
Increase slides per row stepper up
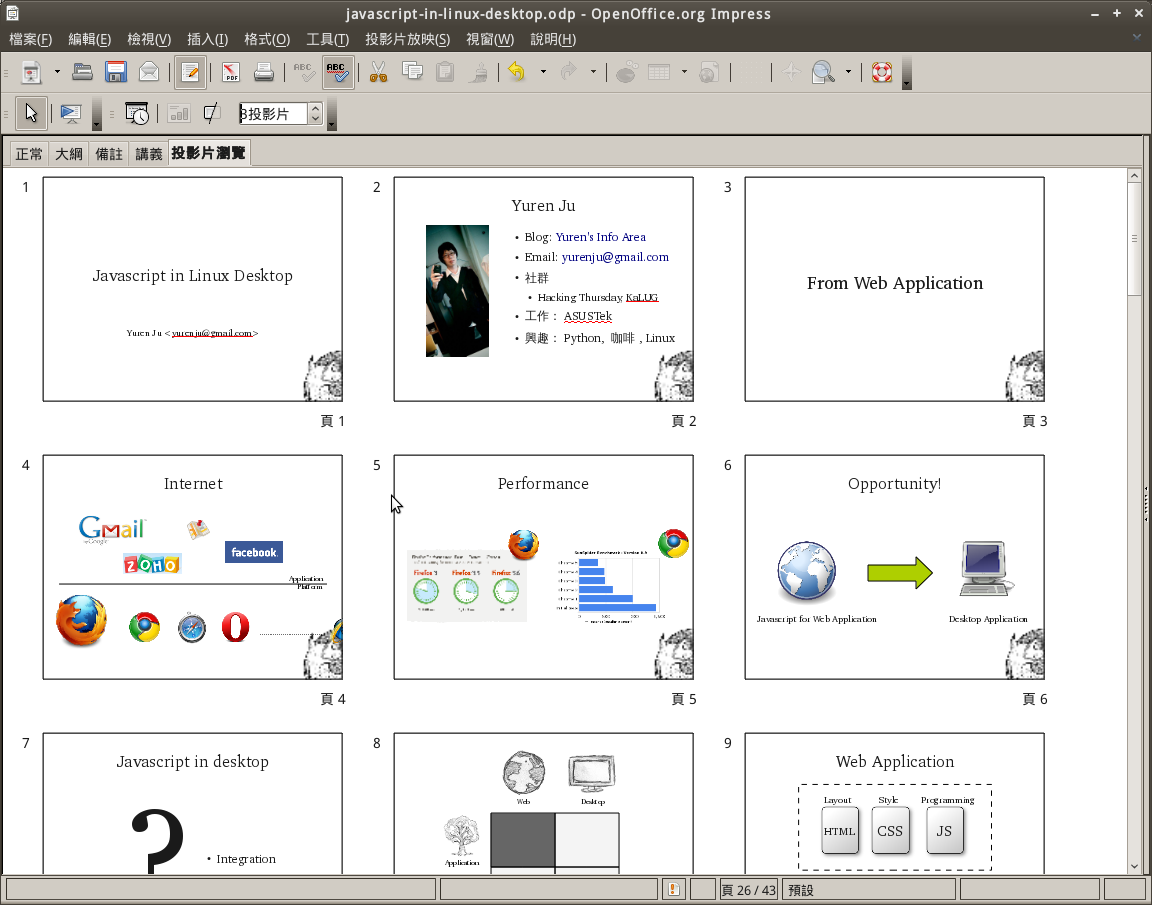(x=315, y=109)
